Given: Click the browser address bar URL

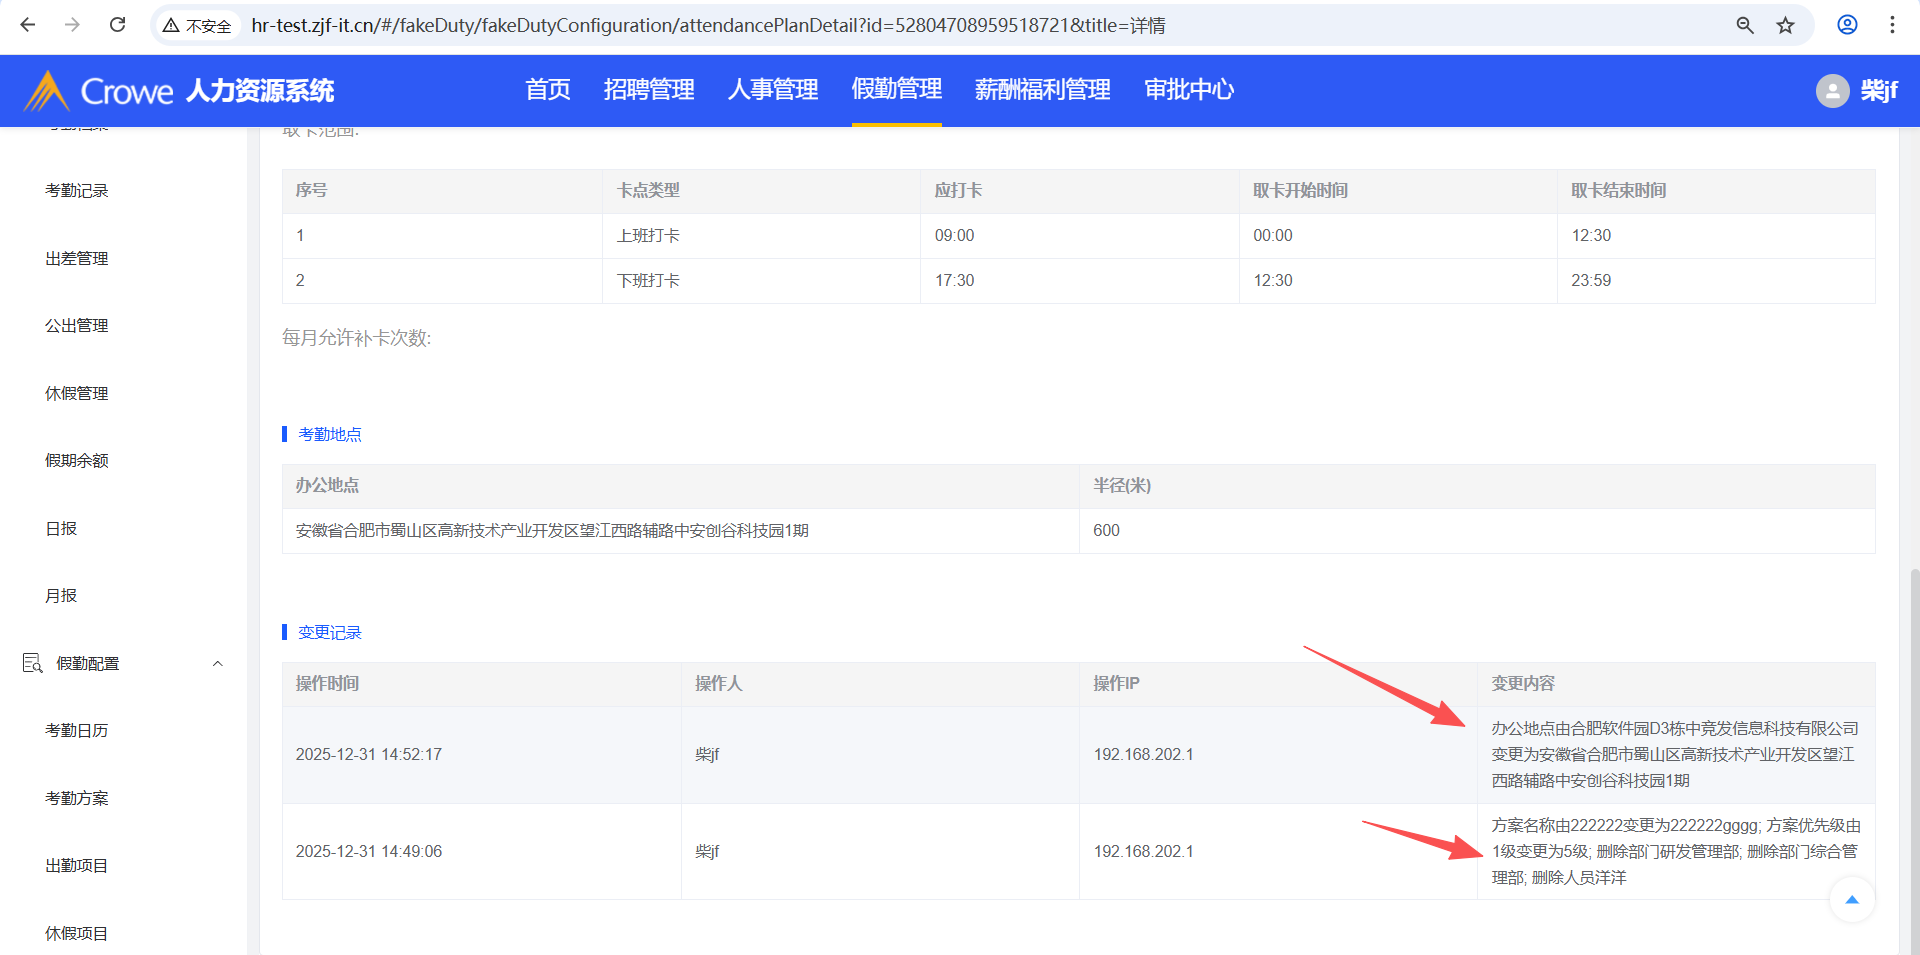Looking at the screenshot, I should pos(708,25).
